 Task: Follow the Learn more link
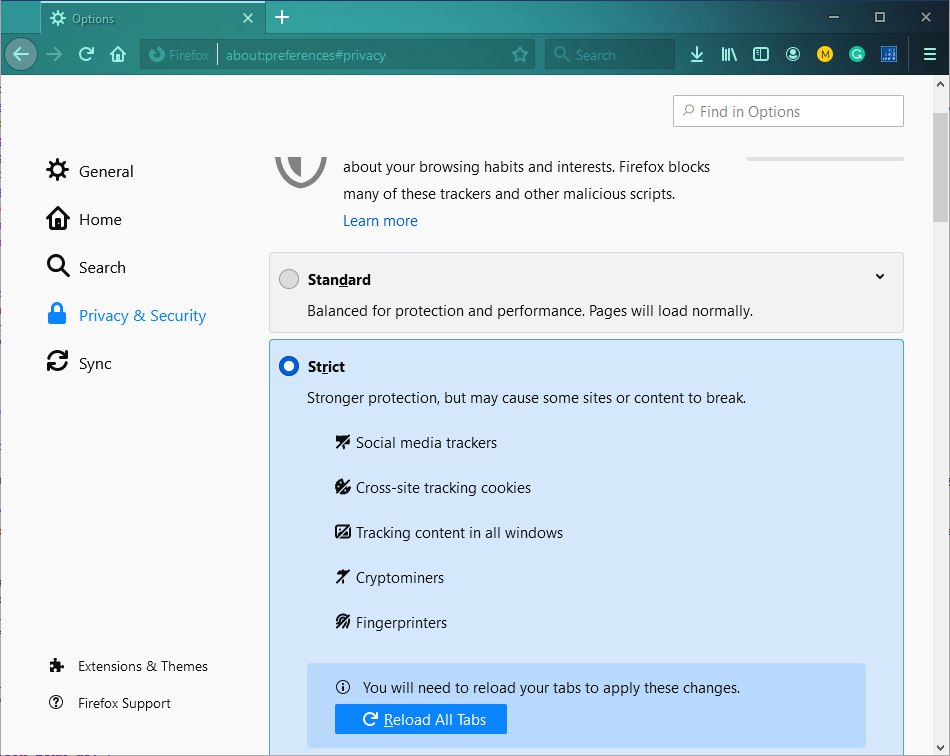[380, 220]
